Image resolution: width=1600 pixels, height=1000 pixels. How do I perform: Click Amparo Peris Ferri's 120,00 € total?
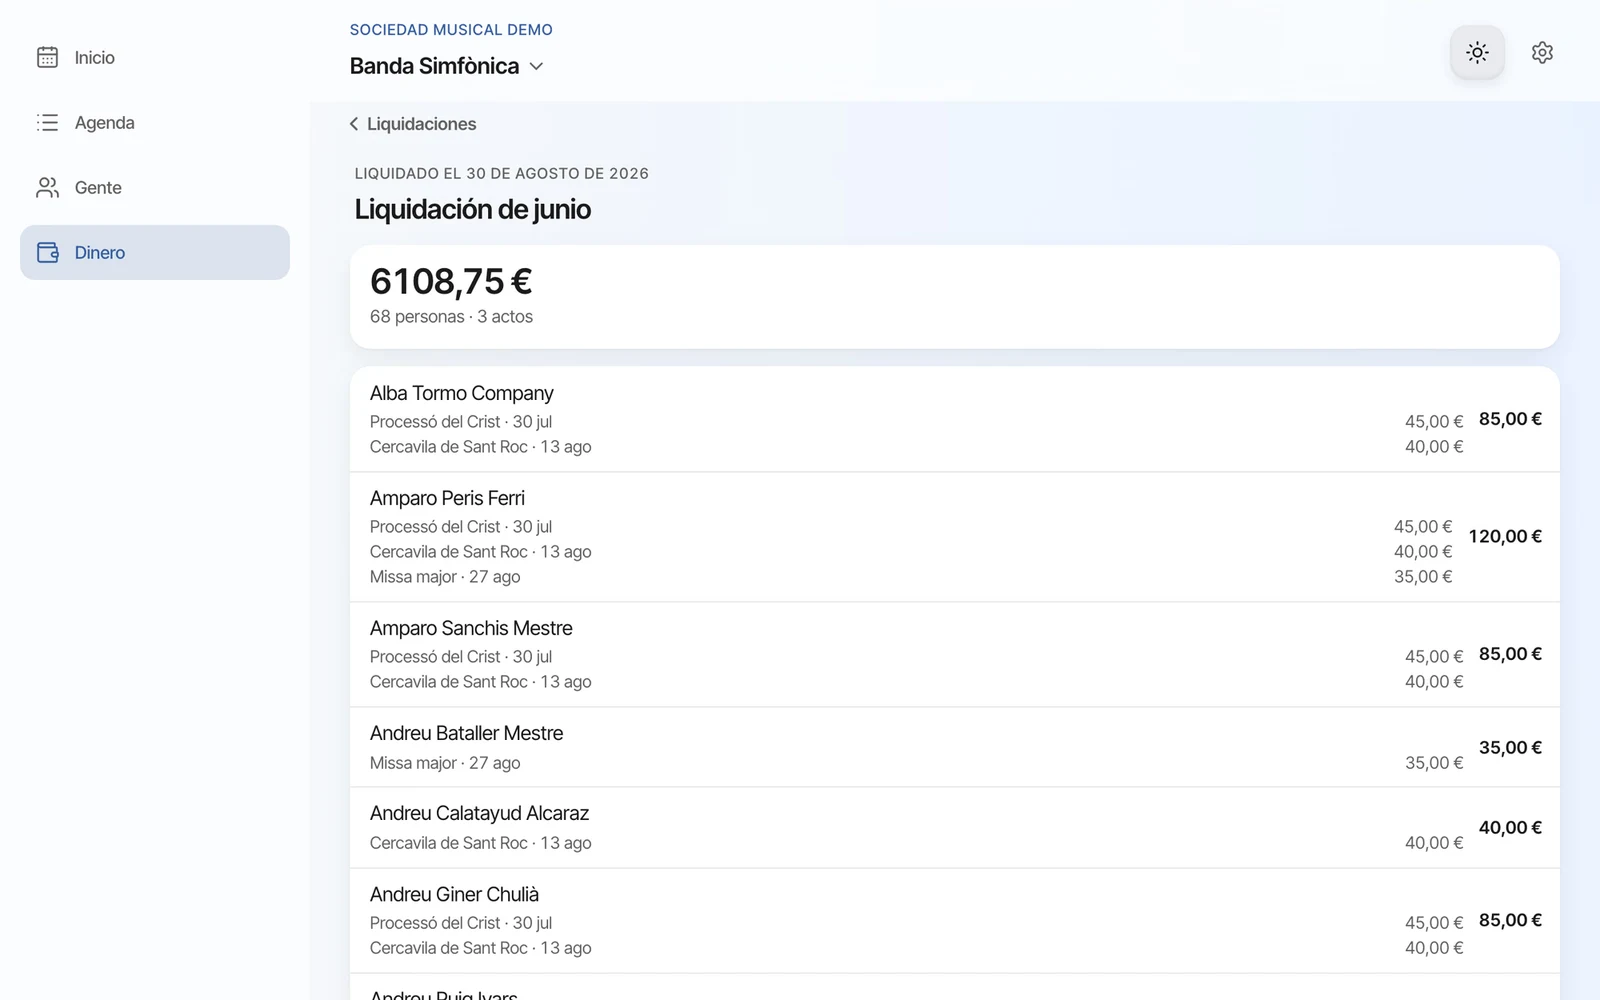pyautogui.click(x=1505, y=536)
